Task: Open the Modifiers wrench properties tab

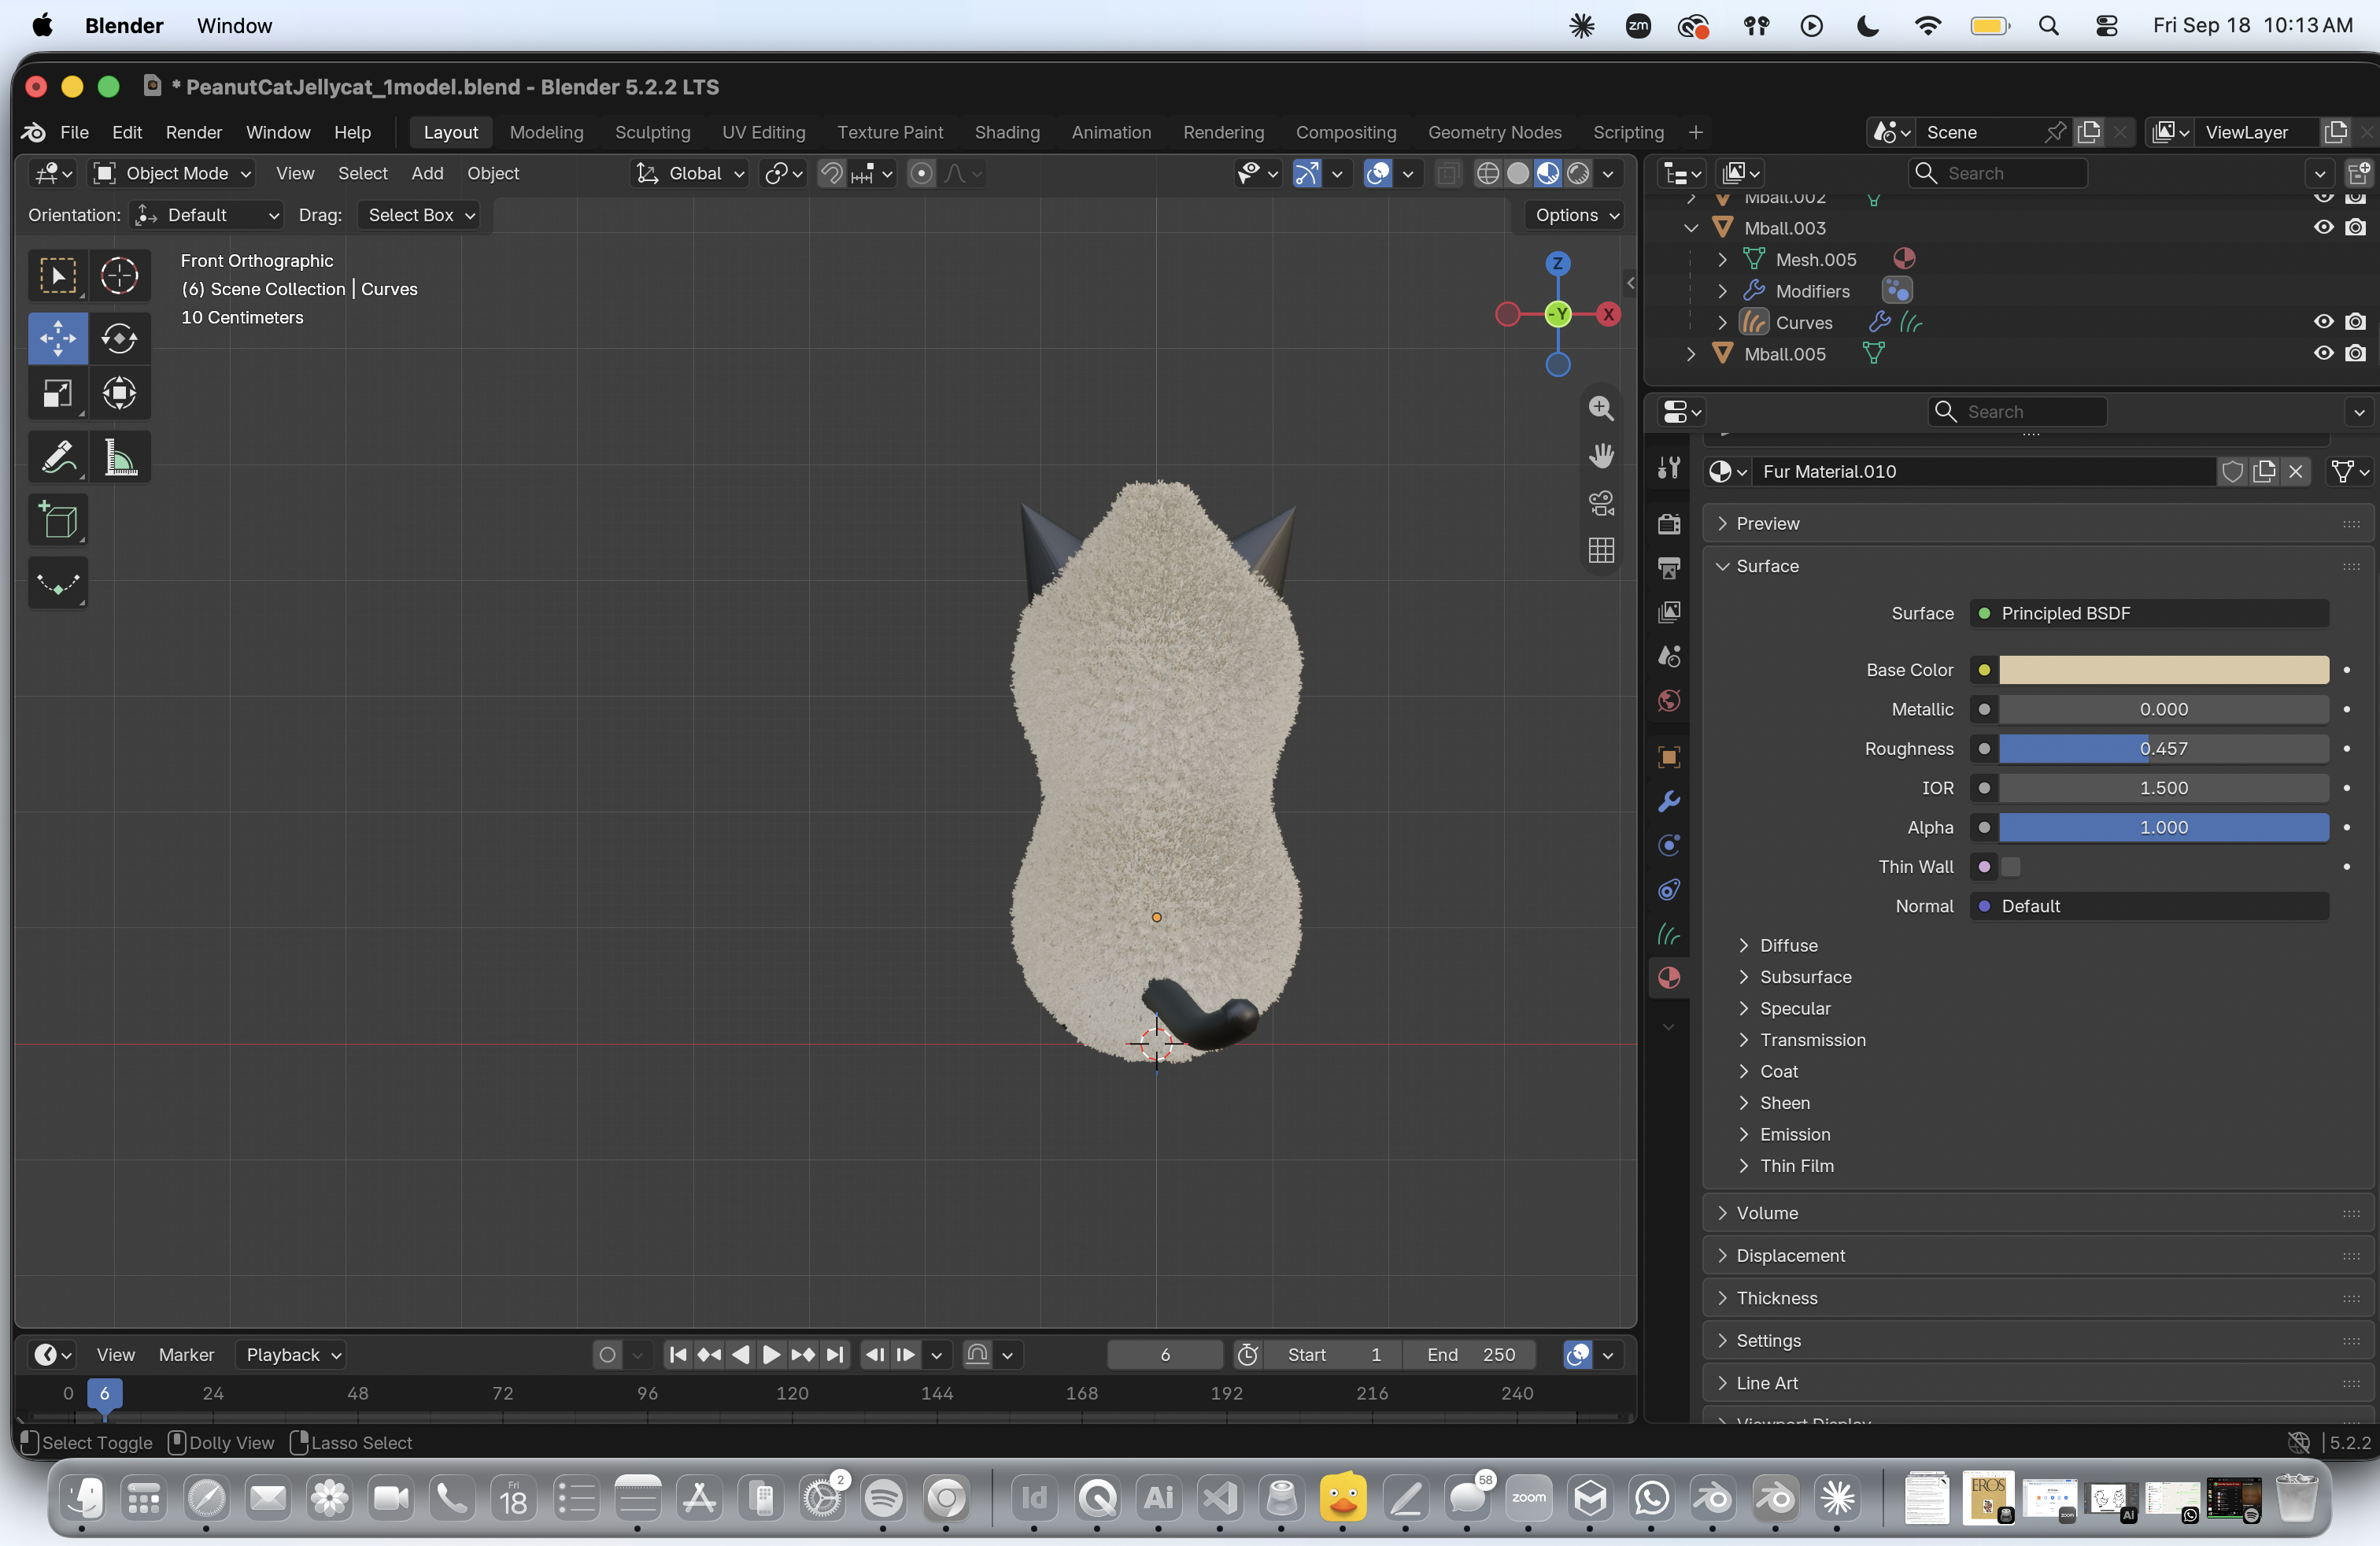Action: tap(1669, 801)
